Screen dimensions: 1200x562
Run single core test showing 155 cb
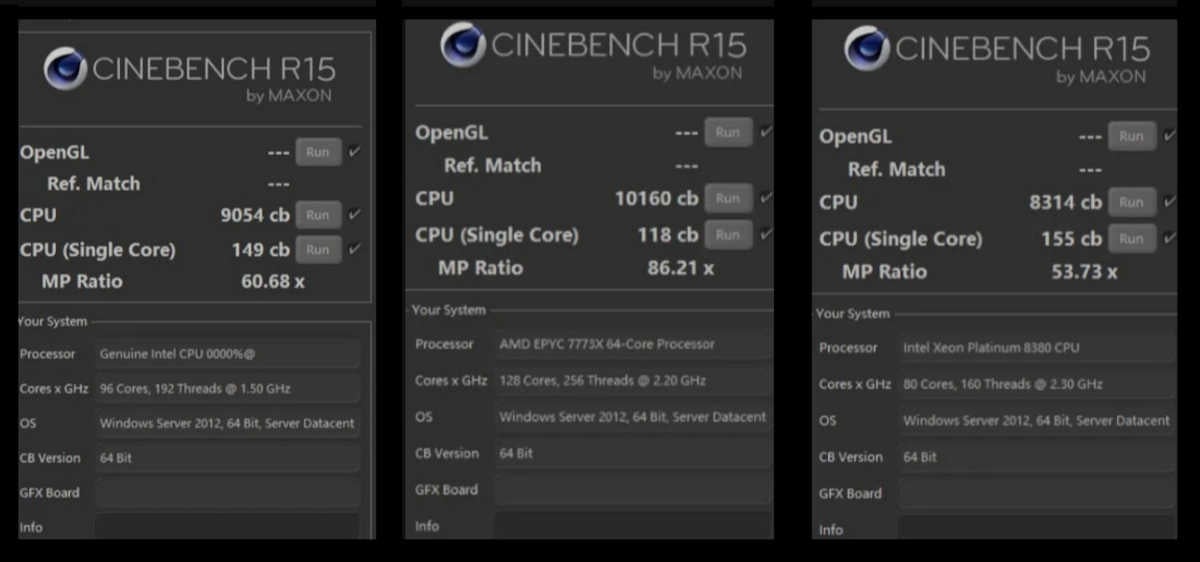1131,238
